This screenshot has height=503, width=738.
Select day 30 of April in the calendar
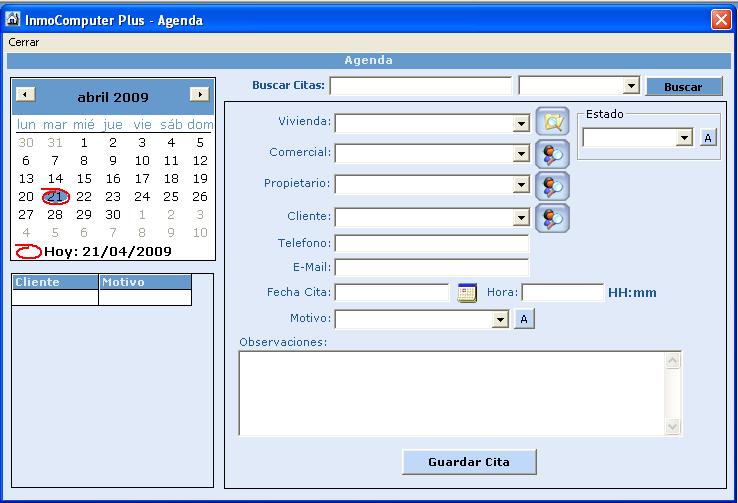click(x=113, y=215)
